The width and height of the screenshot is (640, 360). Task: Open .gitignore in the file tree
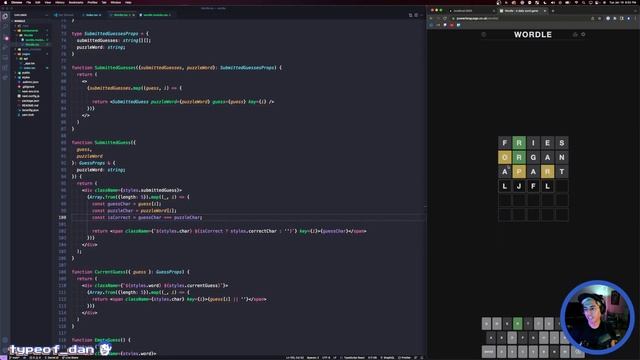(28, 87)
